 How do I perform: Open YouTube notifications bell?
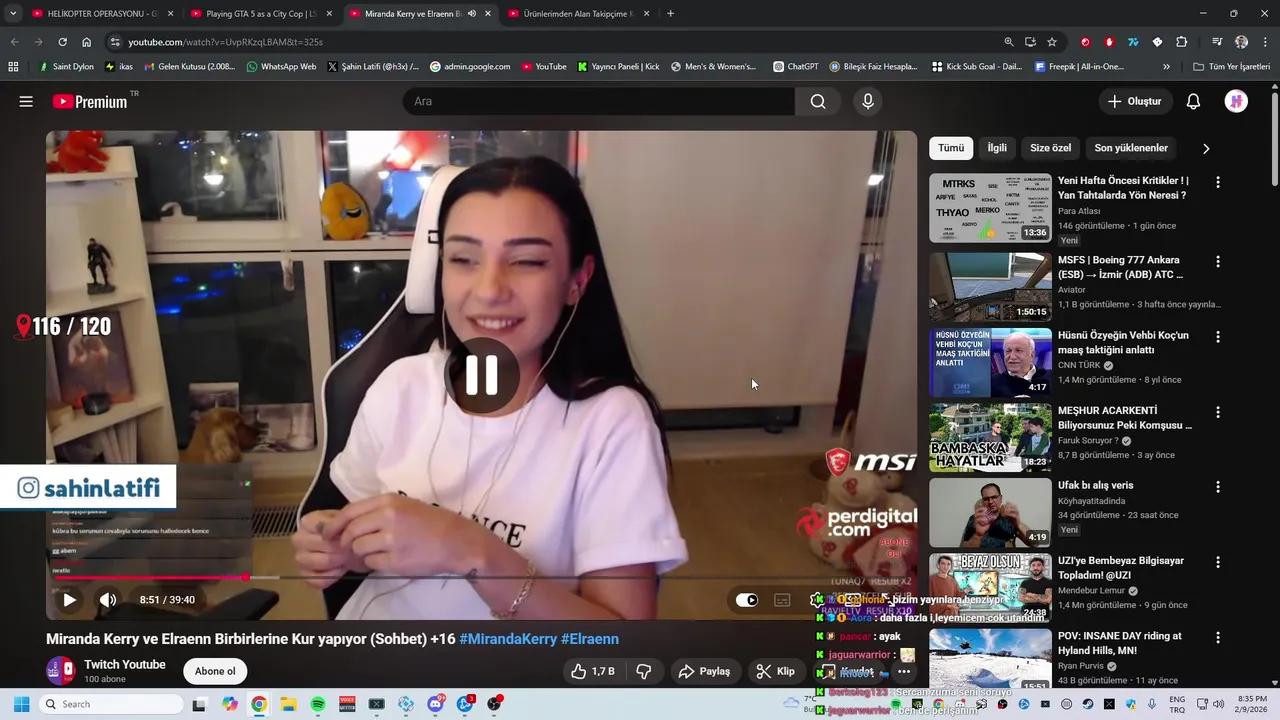(1193, 101)
